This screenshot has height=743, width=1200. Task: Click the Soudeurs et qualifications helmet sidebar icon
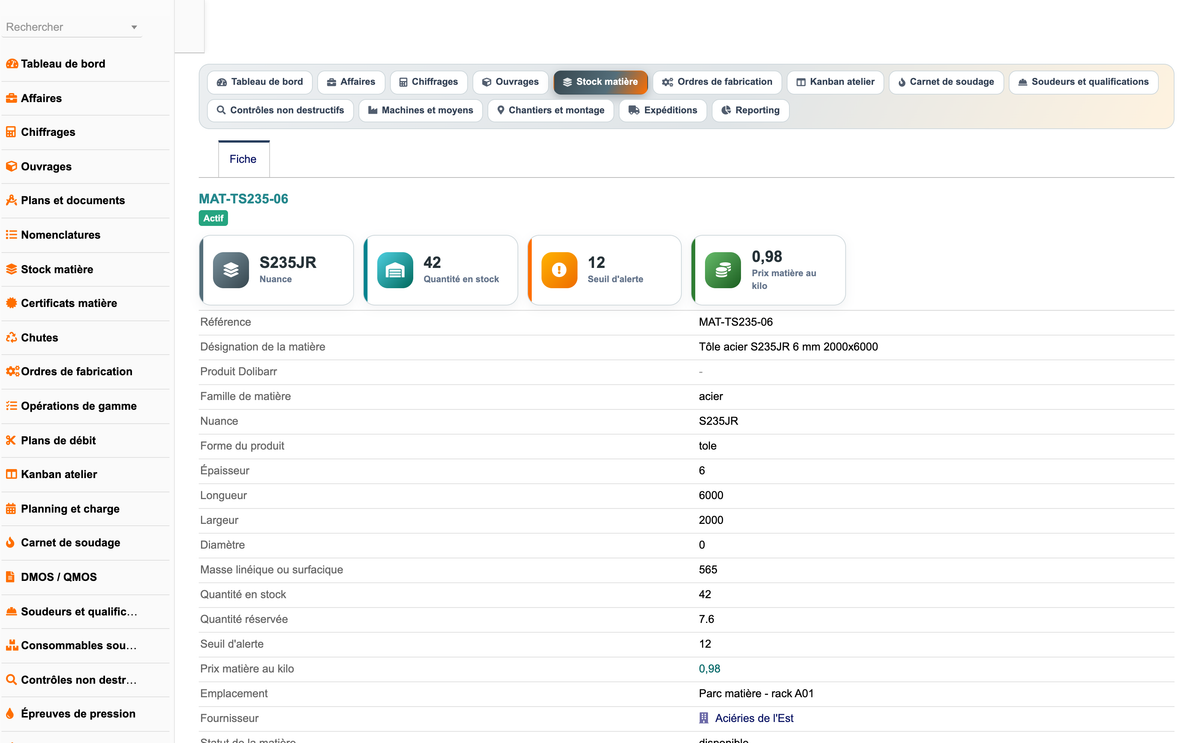click(12, 611)
